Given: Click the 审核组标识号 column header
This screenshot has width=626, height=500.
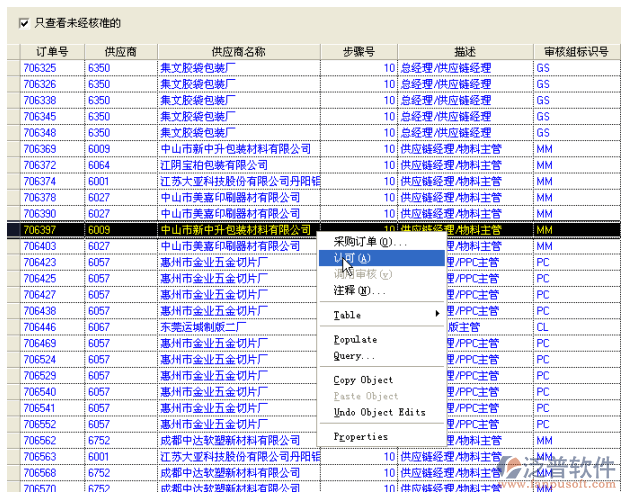Looking at the screenshot, I should [576, 51].
